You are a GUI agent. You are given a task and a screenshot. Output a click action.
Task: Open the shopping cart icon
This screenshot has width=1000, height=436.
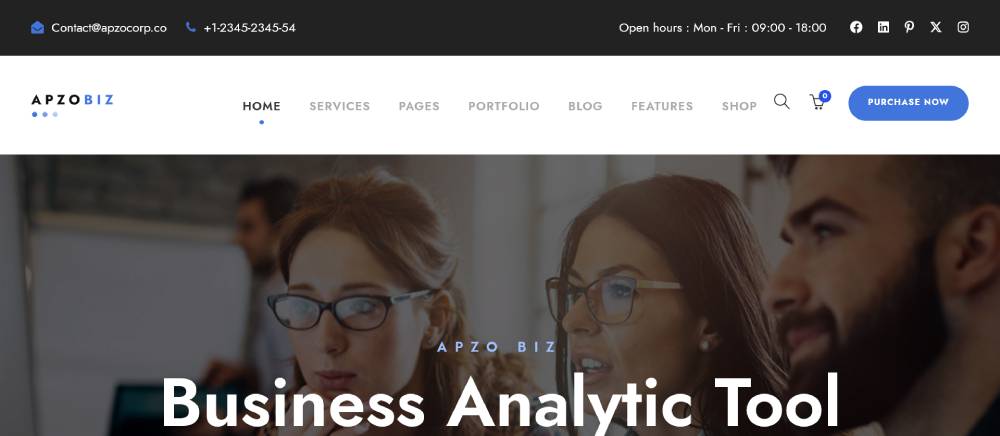point(819,101)
